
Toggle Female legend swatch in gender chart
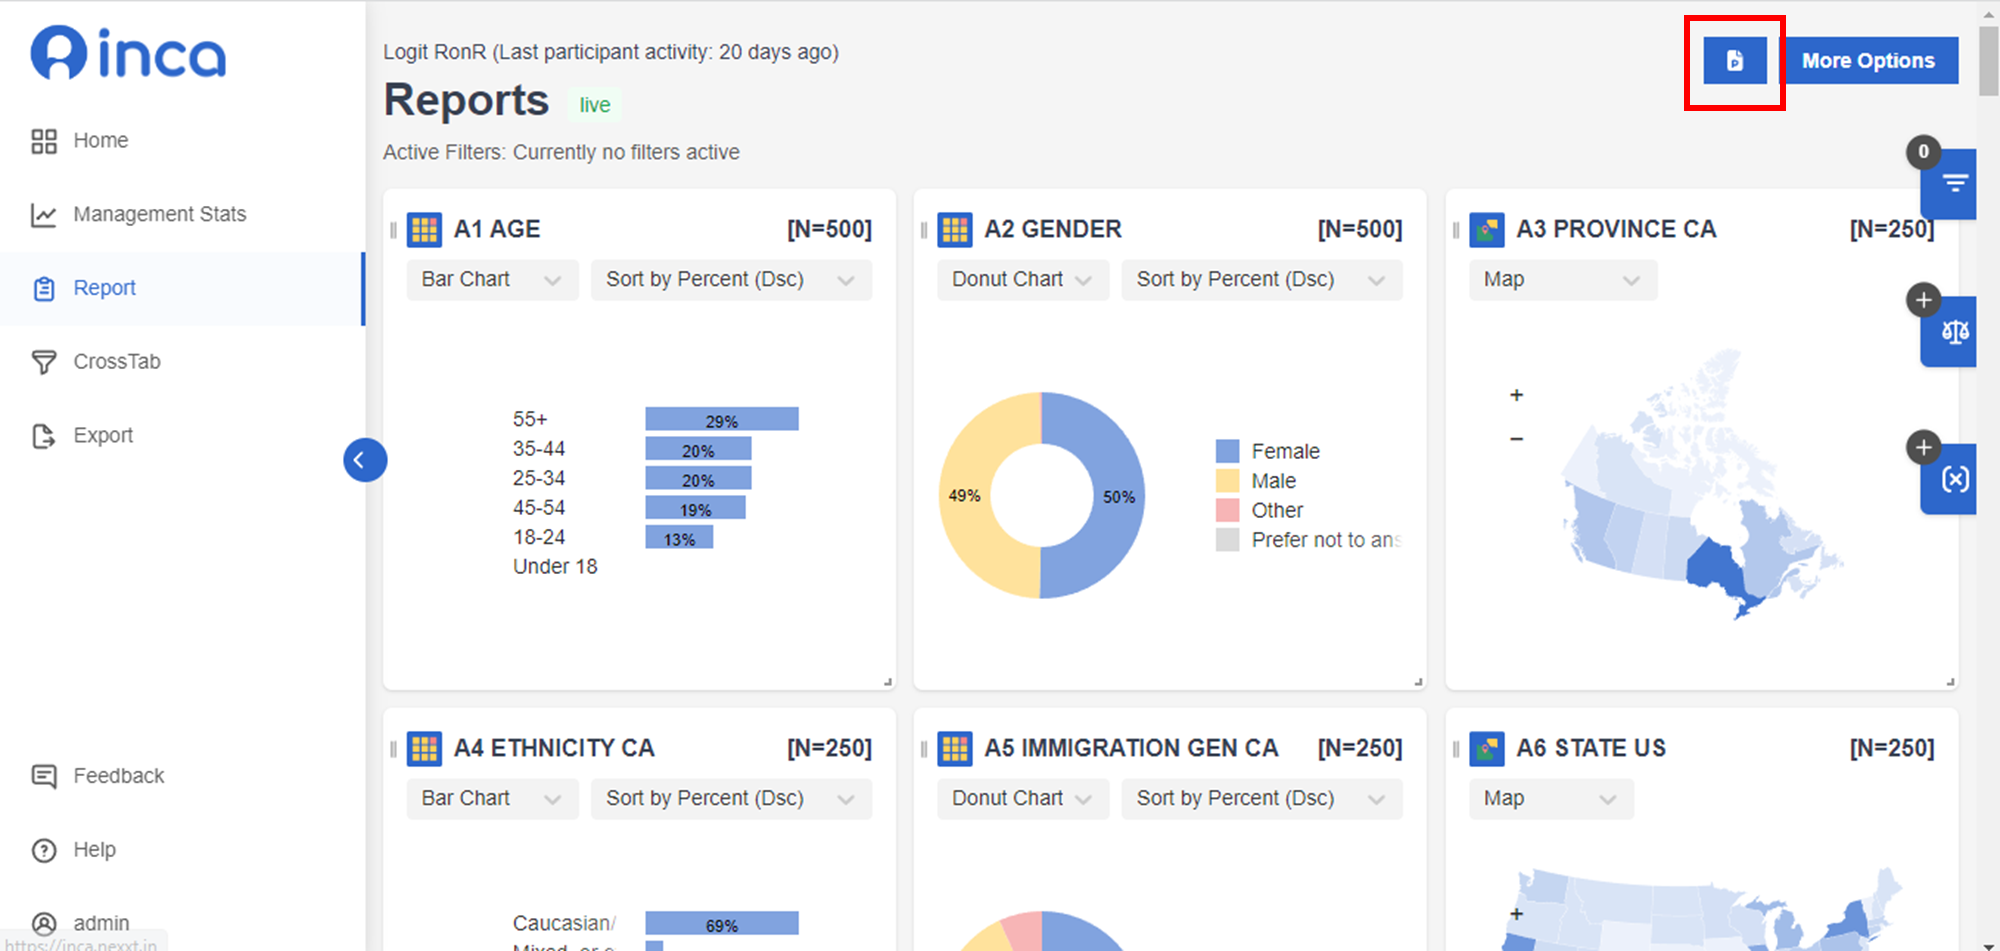(1227, 452)
